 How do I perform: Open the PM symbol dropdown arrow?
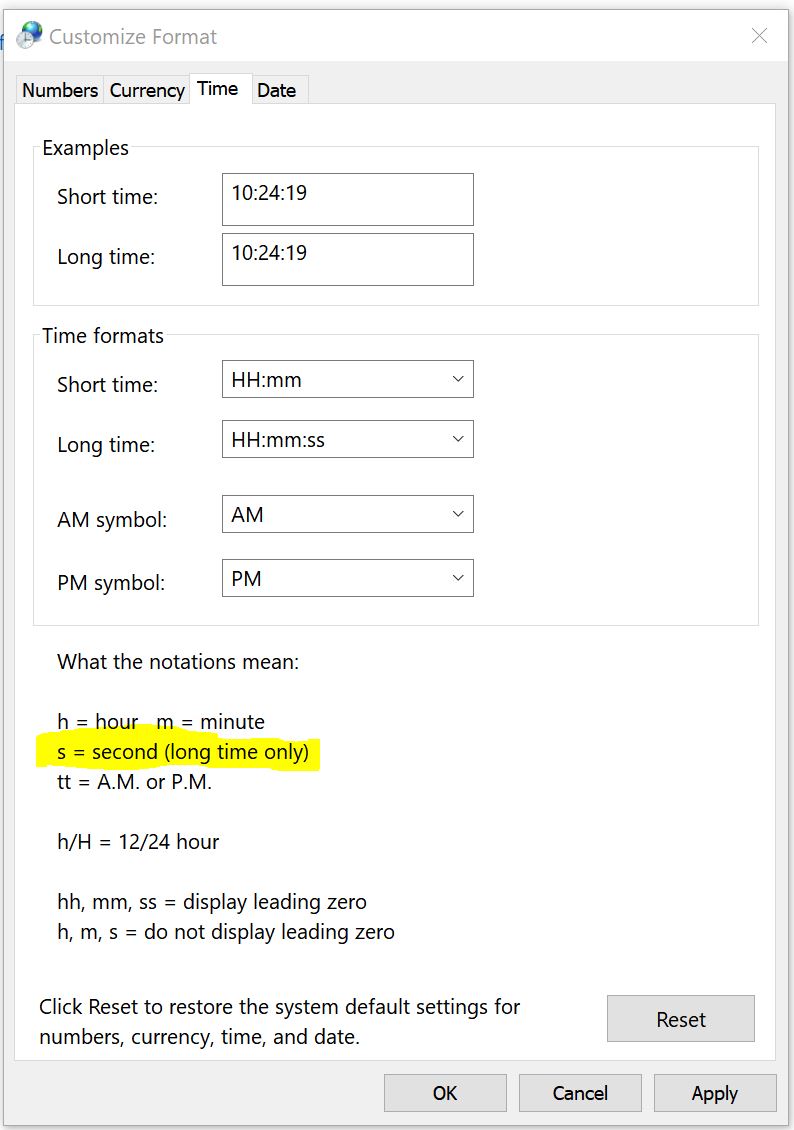(x=458, y=579)
